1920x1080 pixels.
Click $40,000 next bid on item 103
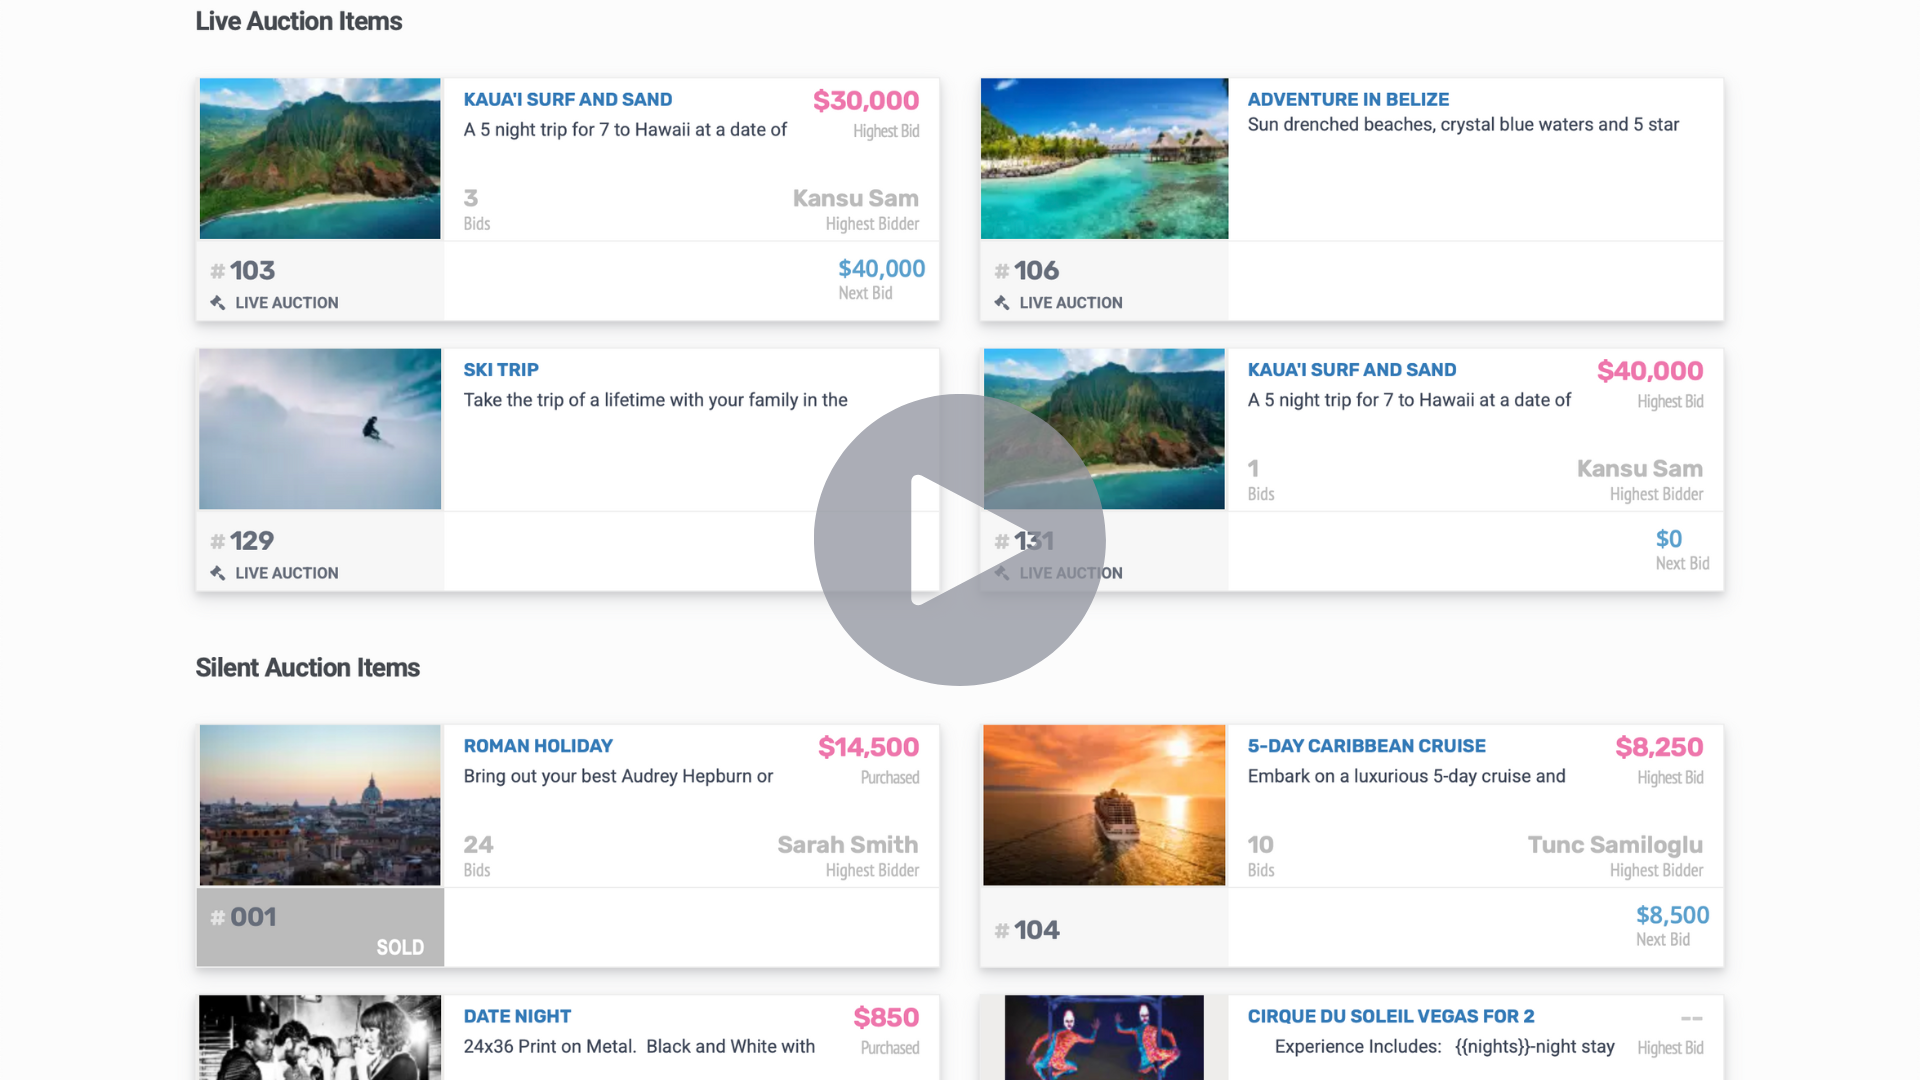click(881, 268)
